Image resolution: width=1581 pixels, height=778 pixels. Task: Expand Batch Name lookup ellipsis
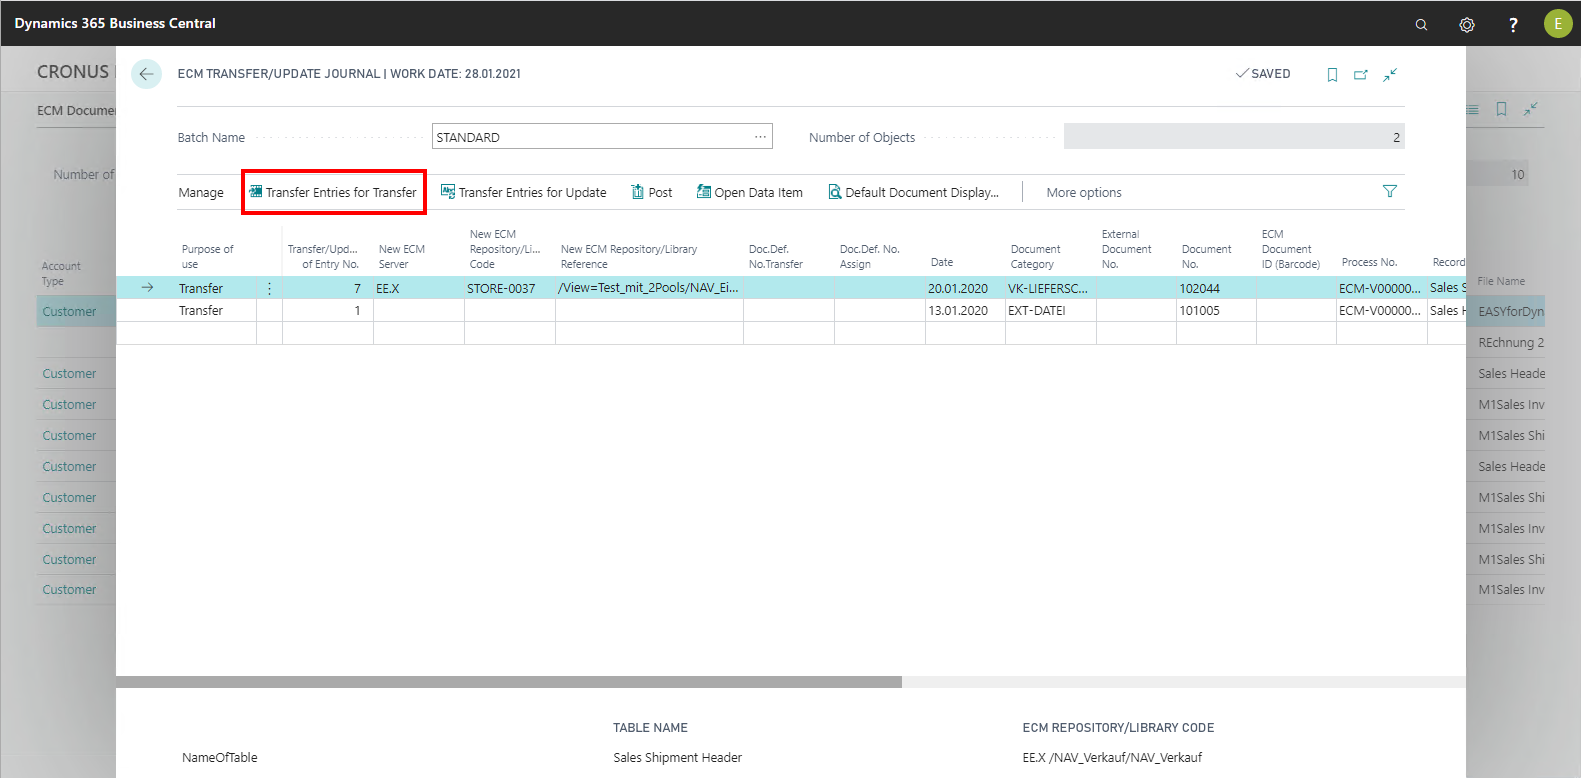760,137
